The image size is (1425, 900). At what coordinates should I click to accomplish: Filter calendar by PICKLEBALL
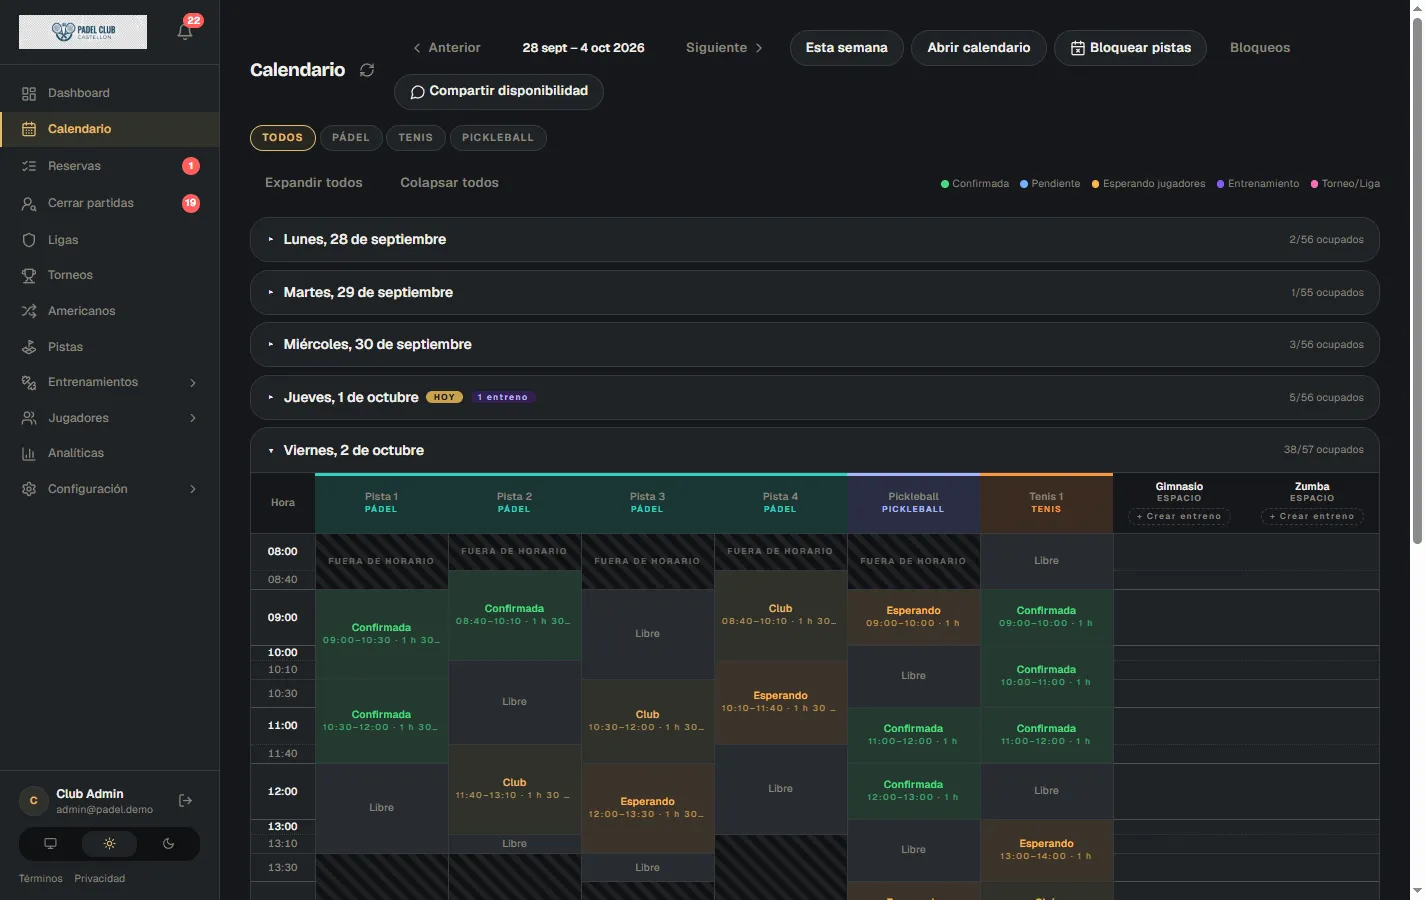498,138
